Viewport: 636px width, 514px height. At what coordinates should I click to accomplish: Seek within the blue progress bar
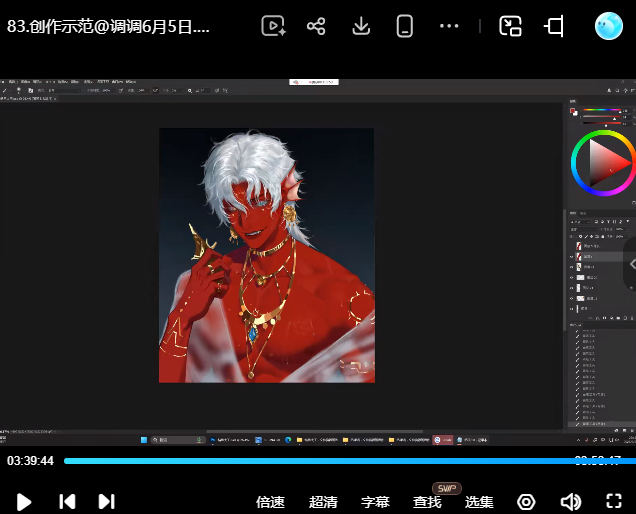point(350,461)
